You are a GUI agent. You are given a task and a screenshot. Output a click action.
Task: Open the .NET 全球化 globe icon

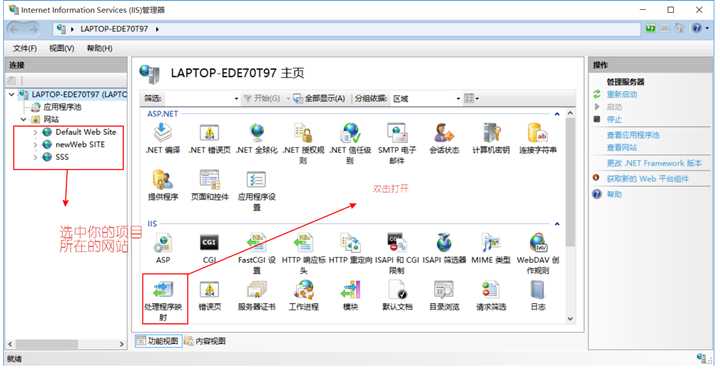pyautogui.click(x=257, y=133)
